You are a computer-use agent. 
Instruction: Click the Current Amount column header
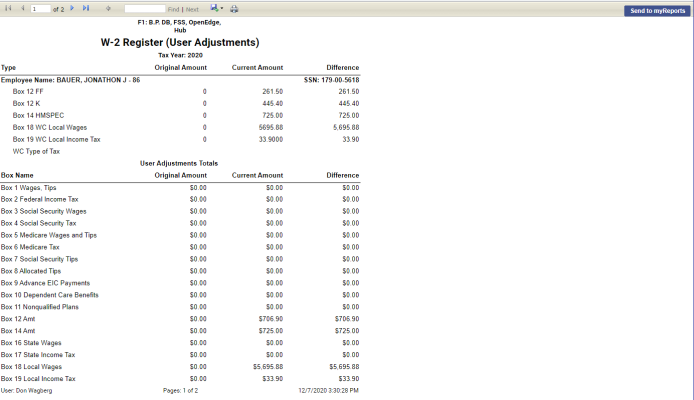click(257, 67)
